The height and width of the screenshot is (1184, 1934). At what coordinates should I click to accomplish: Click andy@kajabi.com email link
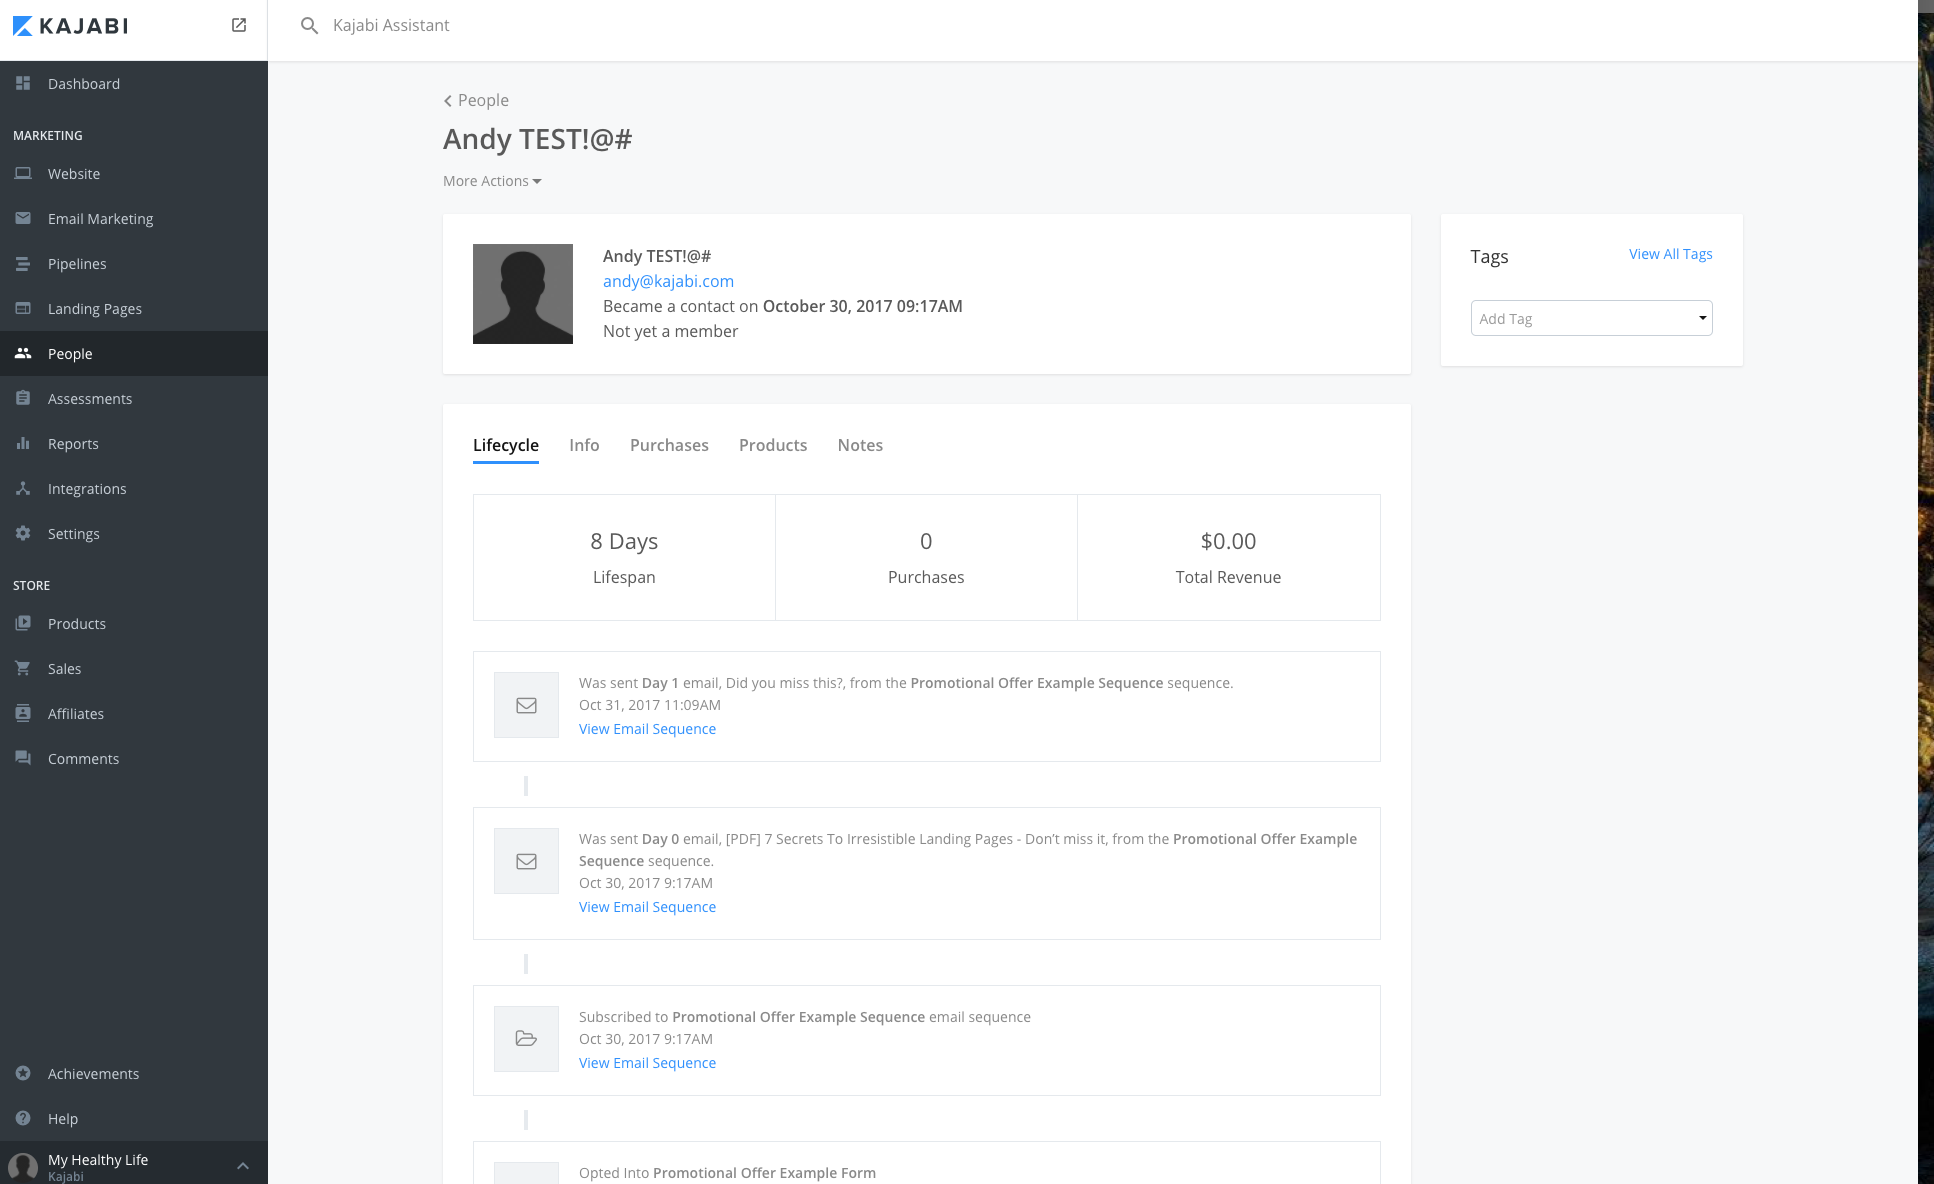[668, 281]
